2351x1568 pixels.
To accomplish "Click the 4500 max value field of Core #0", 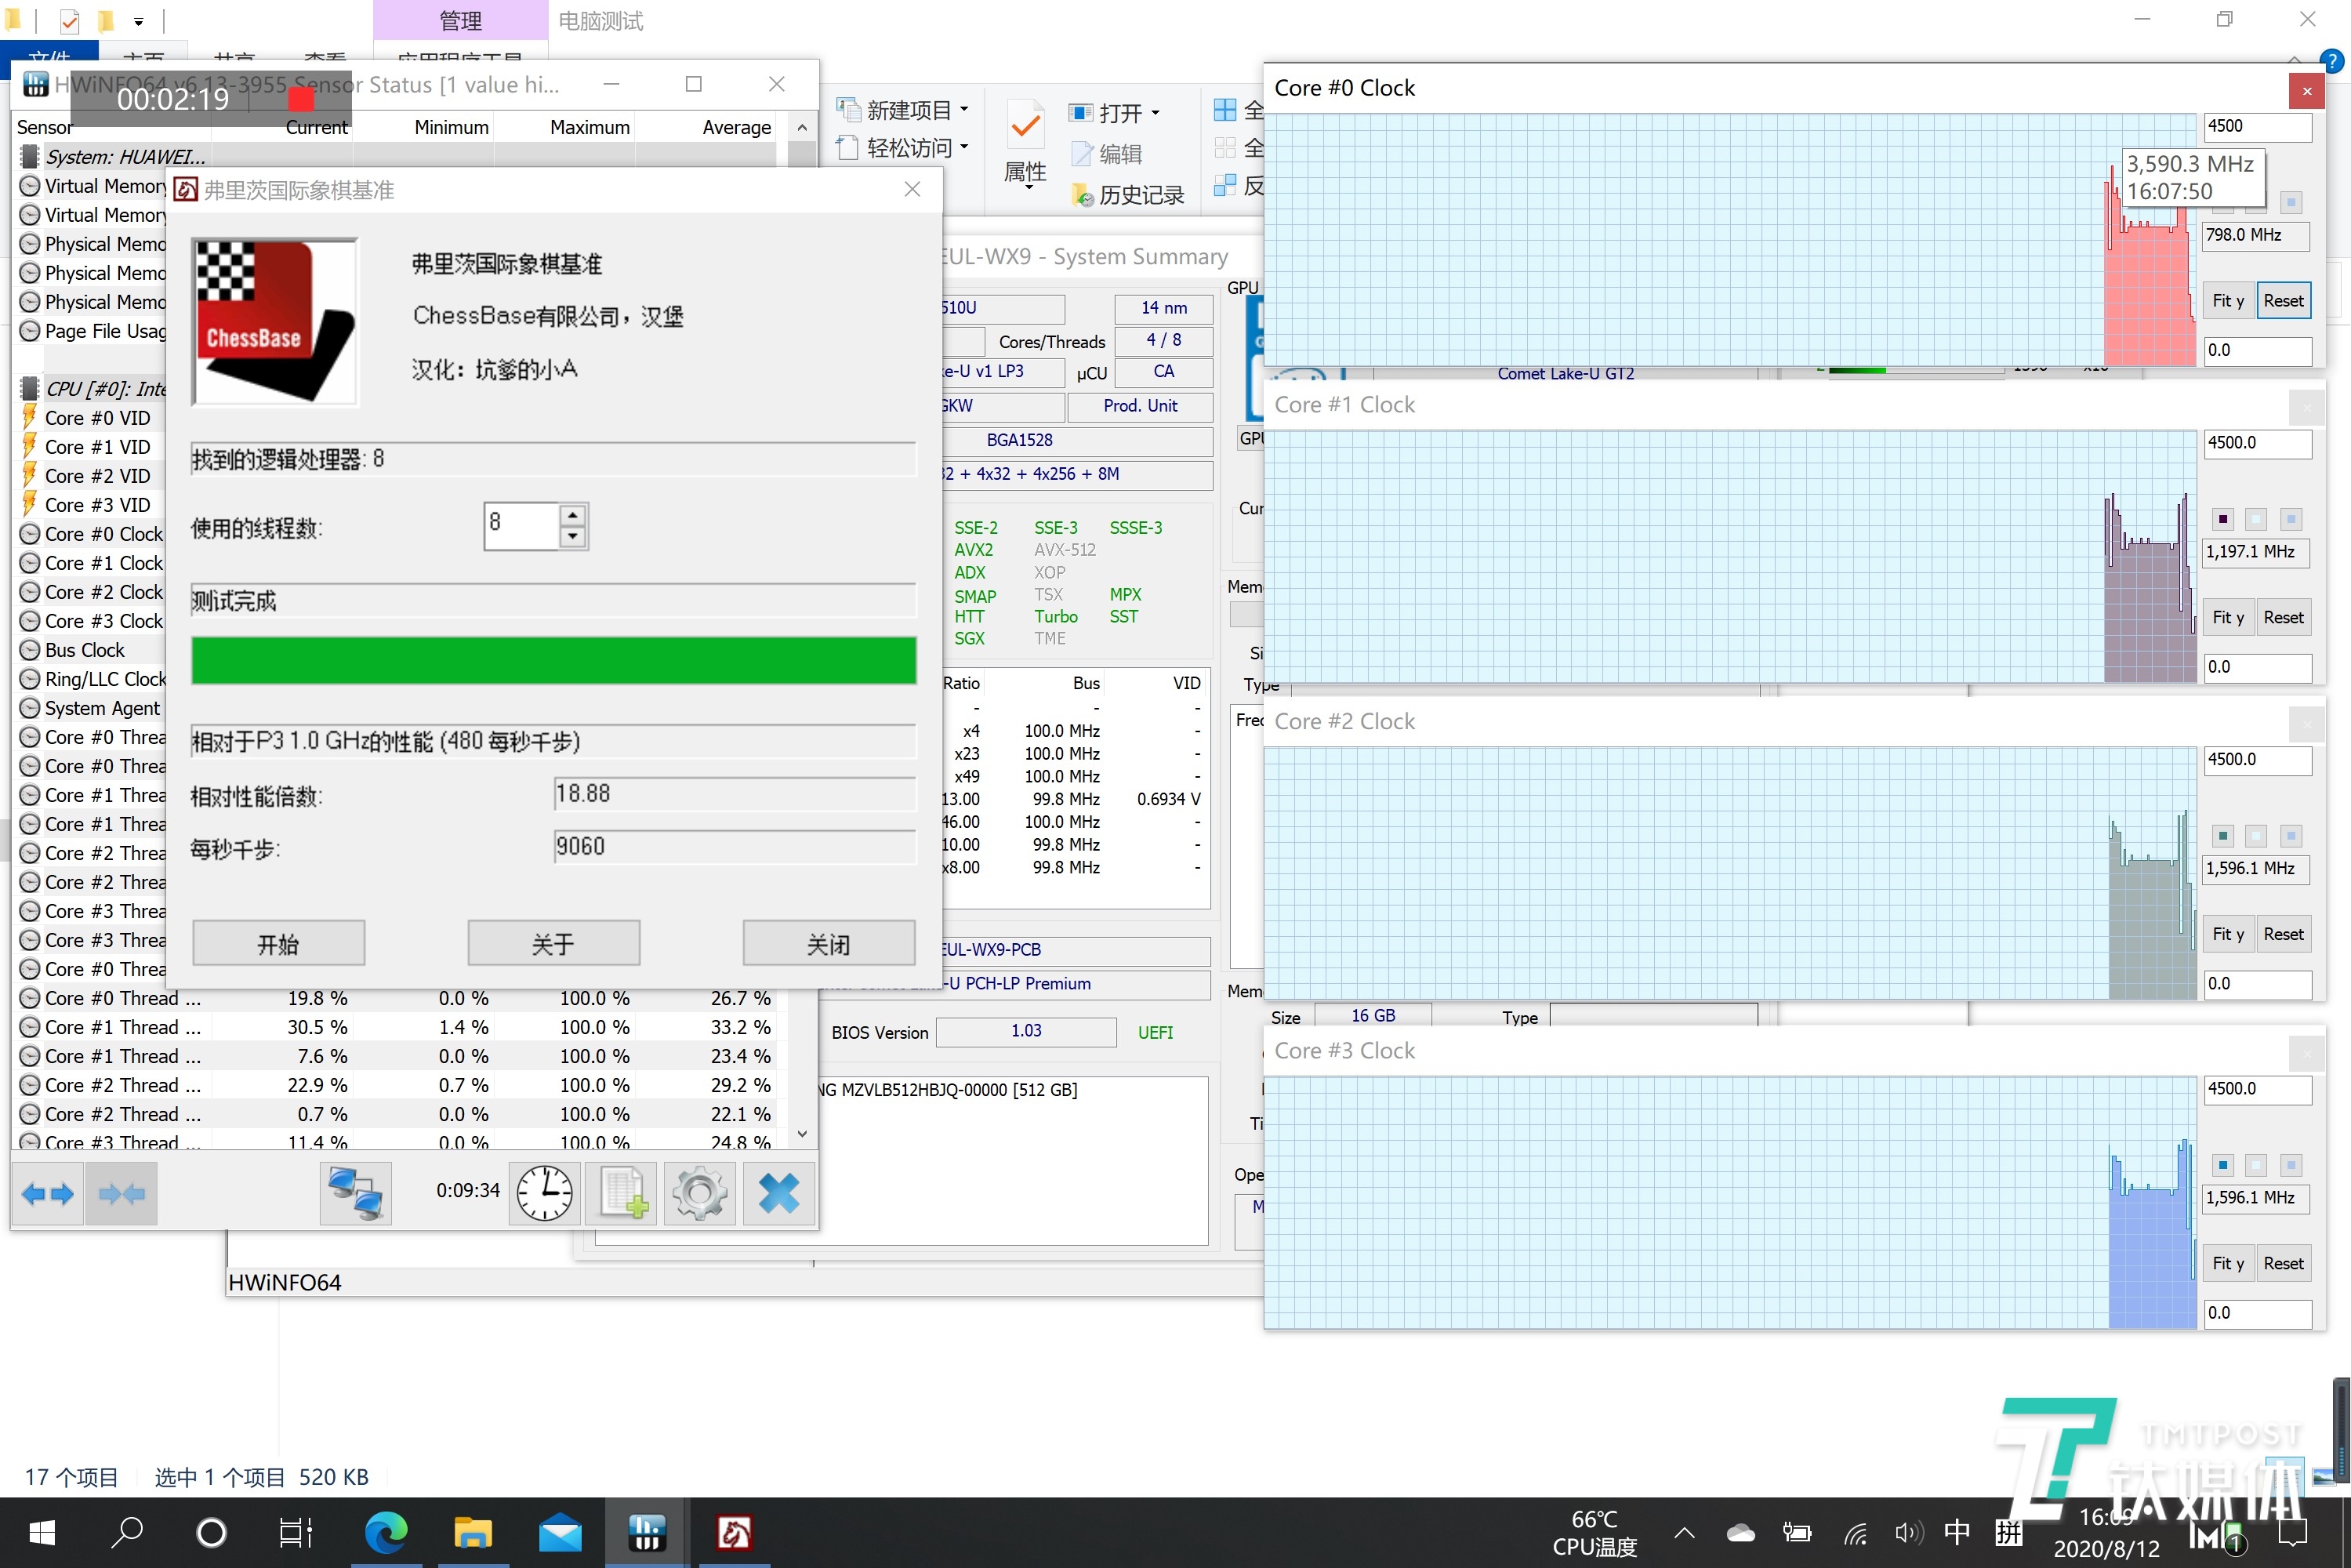I will click(2256, 126).
